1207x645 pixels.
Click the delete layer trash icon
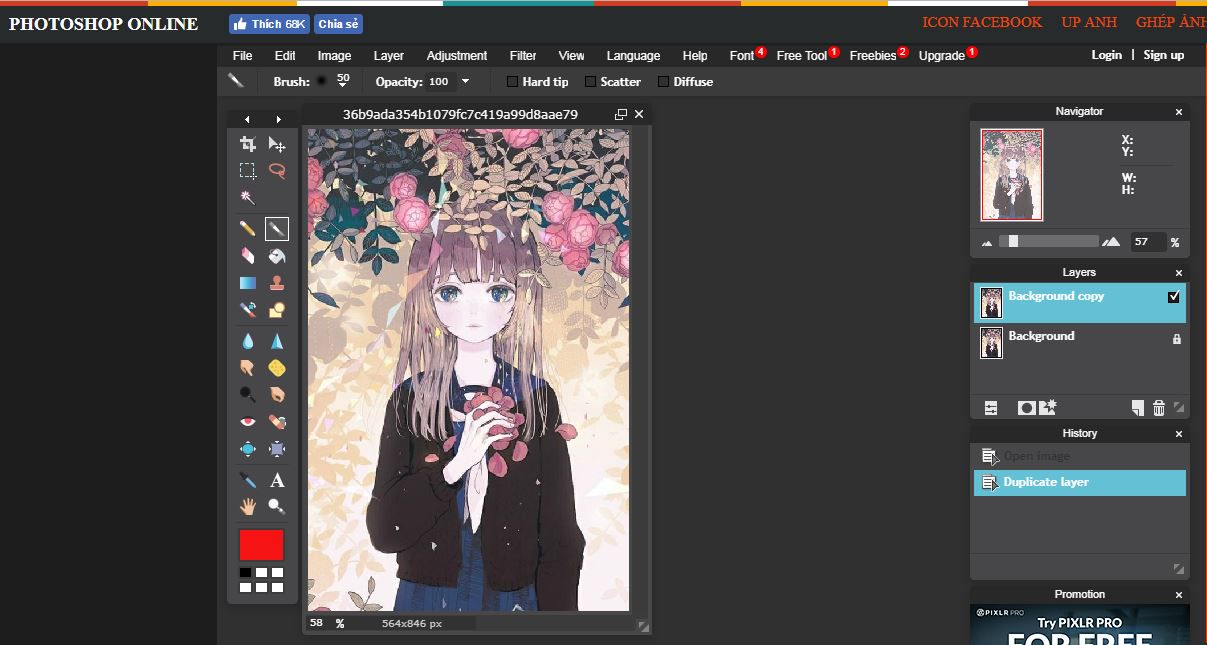[1159, 408]
